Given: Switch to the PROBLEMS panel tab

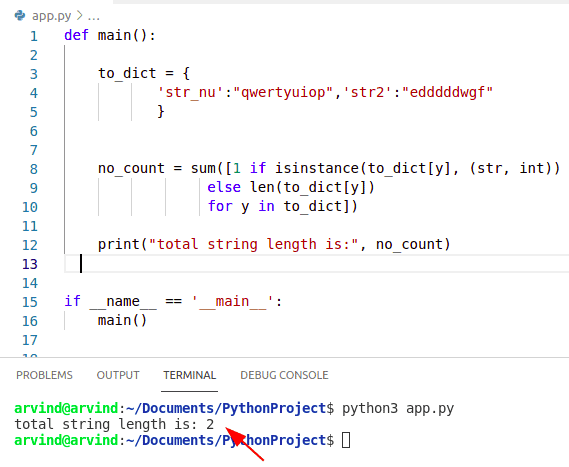Looking at the screenshot, I should [x=44, y=375].
